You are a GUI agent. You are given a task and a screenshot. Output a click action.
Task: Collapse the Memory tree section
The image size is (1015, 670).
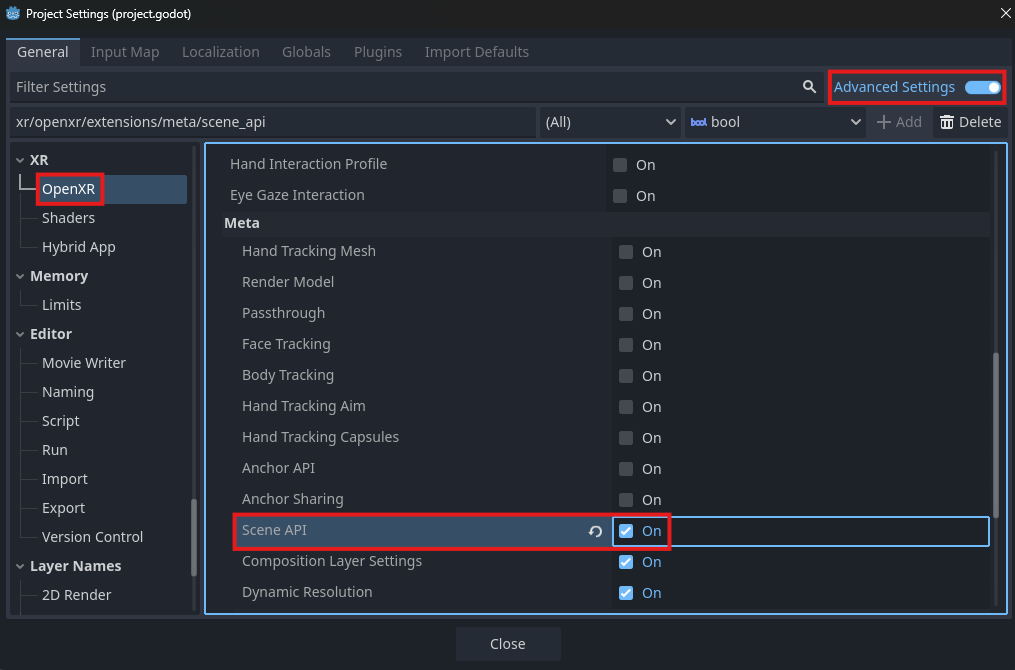point(20,276)
